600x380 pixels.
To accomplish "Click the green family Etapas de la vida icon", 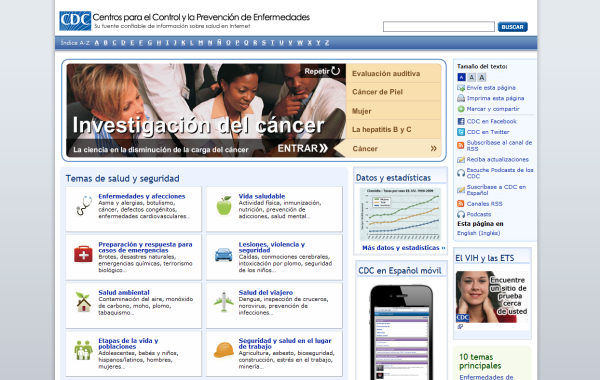I will point(83,350).
